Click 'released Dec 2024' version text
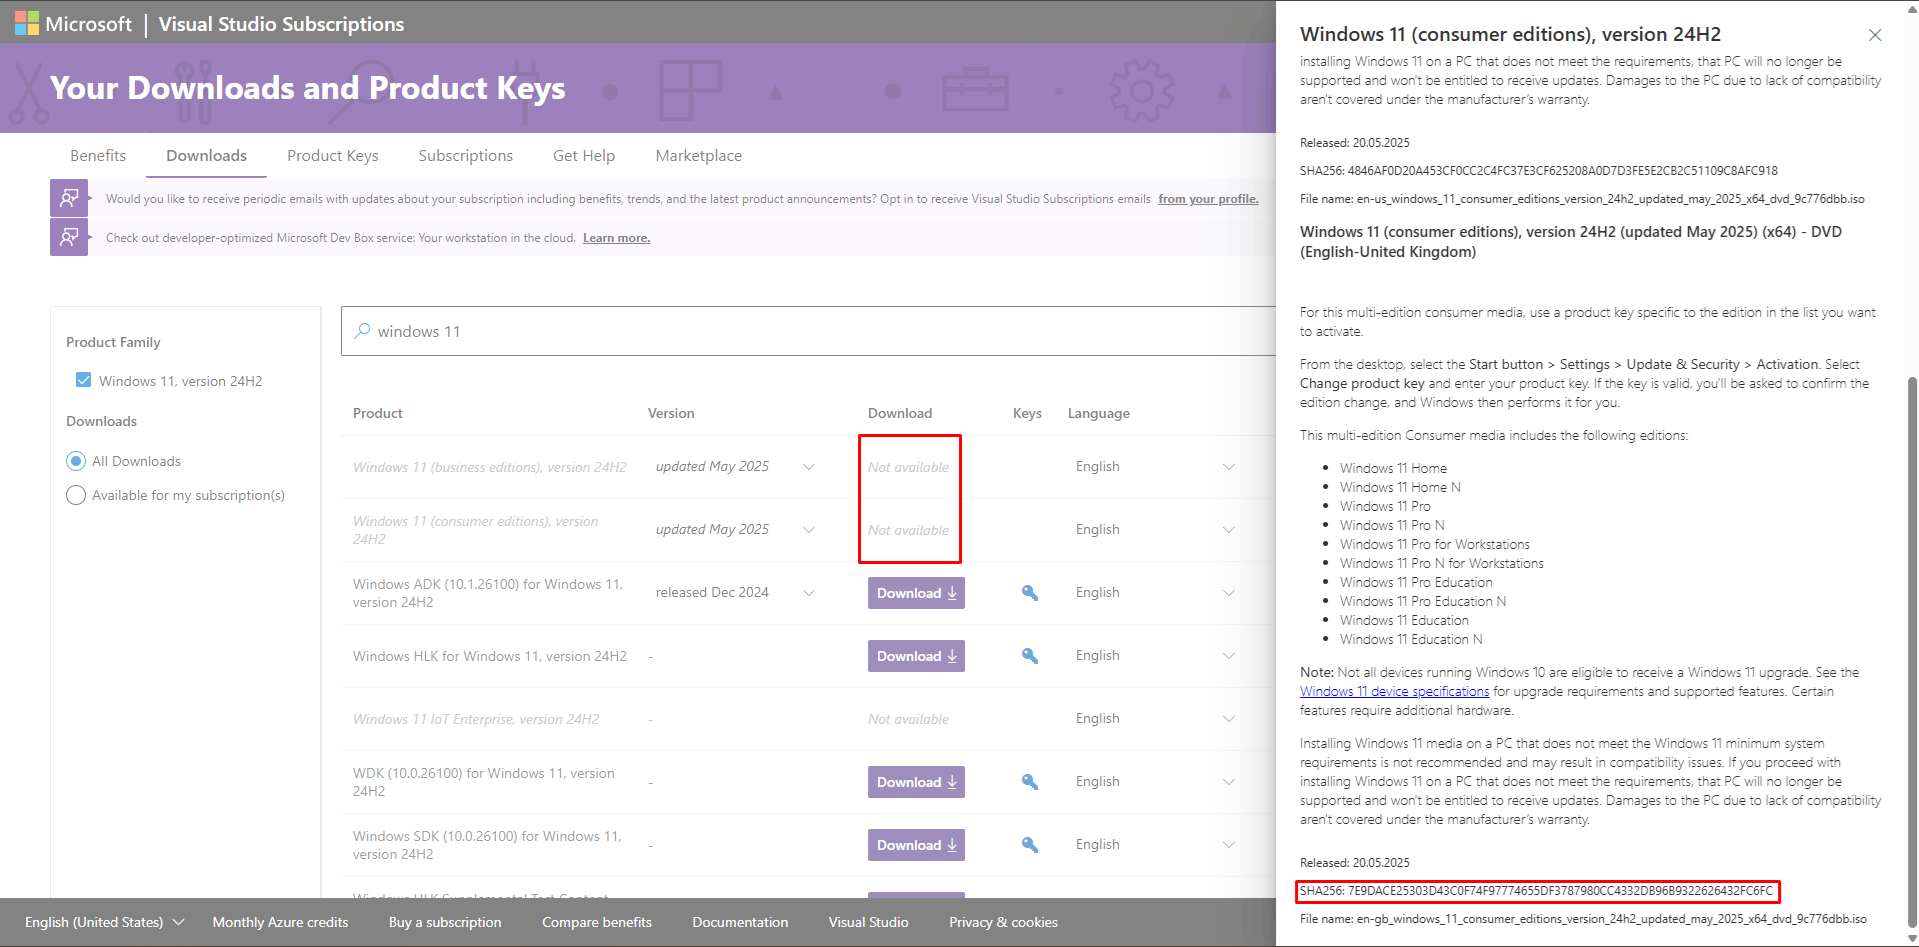 coord(712,593)
